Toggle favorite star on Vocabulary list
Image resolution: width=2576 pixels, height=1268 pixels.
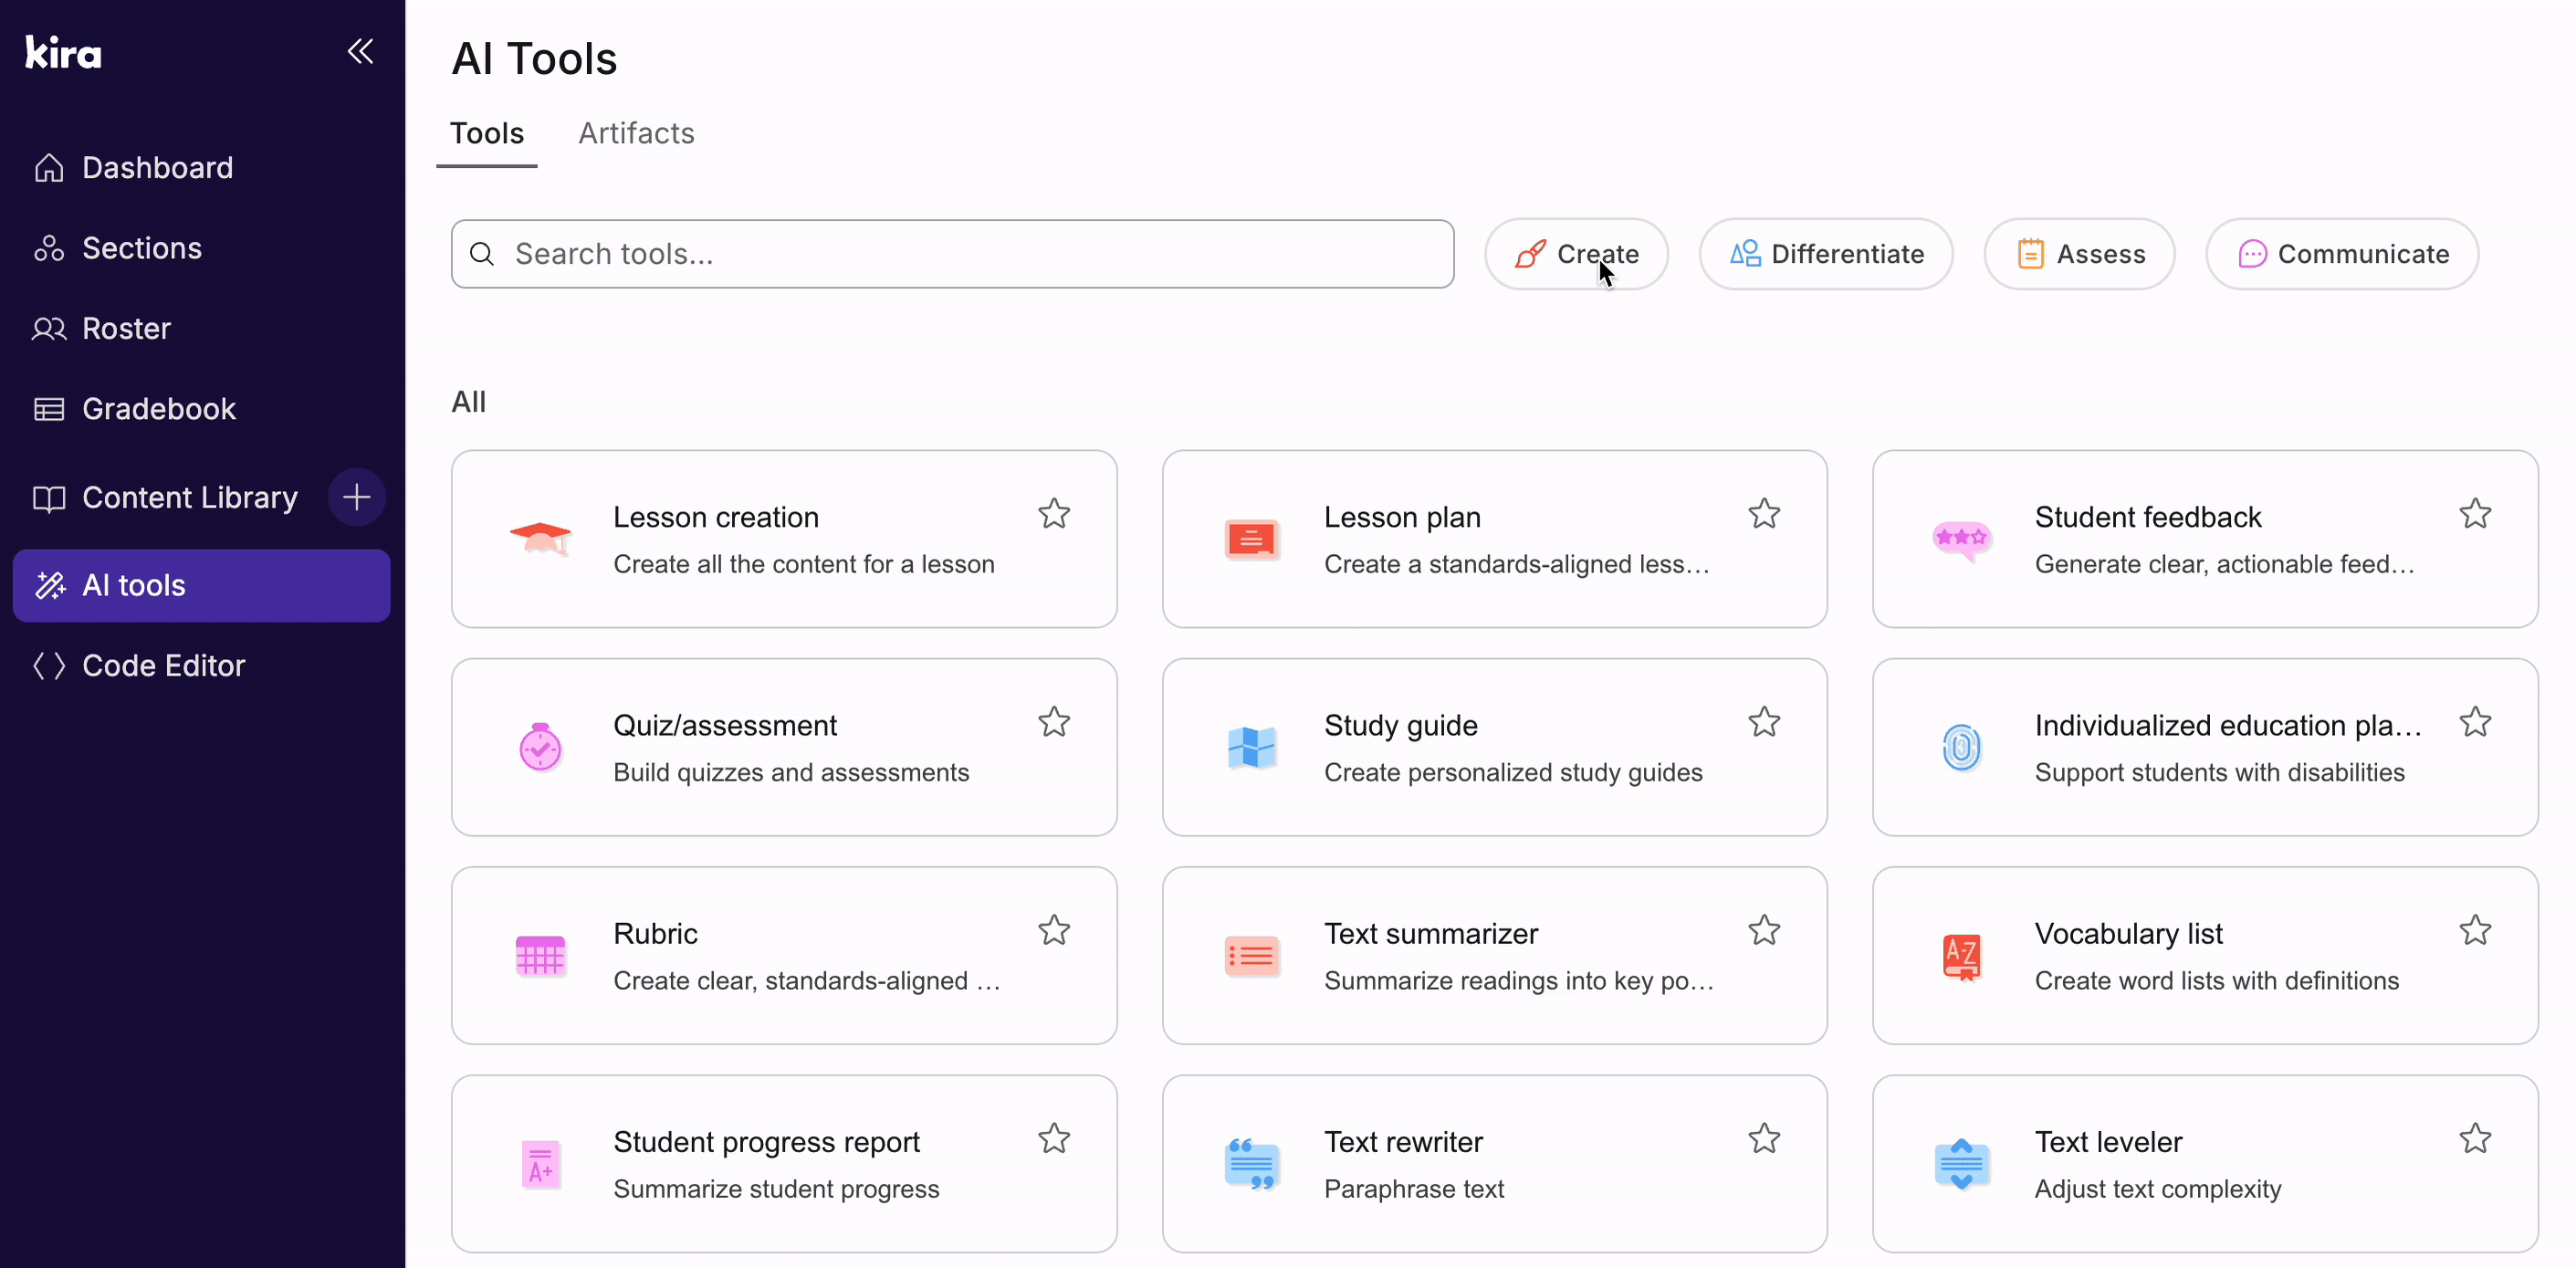click(2475, 931)
